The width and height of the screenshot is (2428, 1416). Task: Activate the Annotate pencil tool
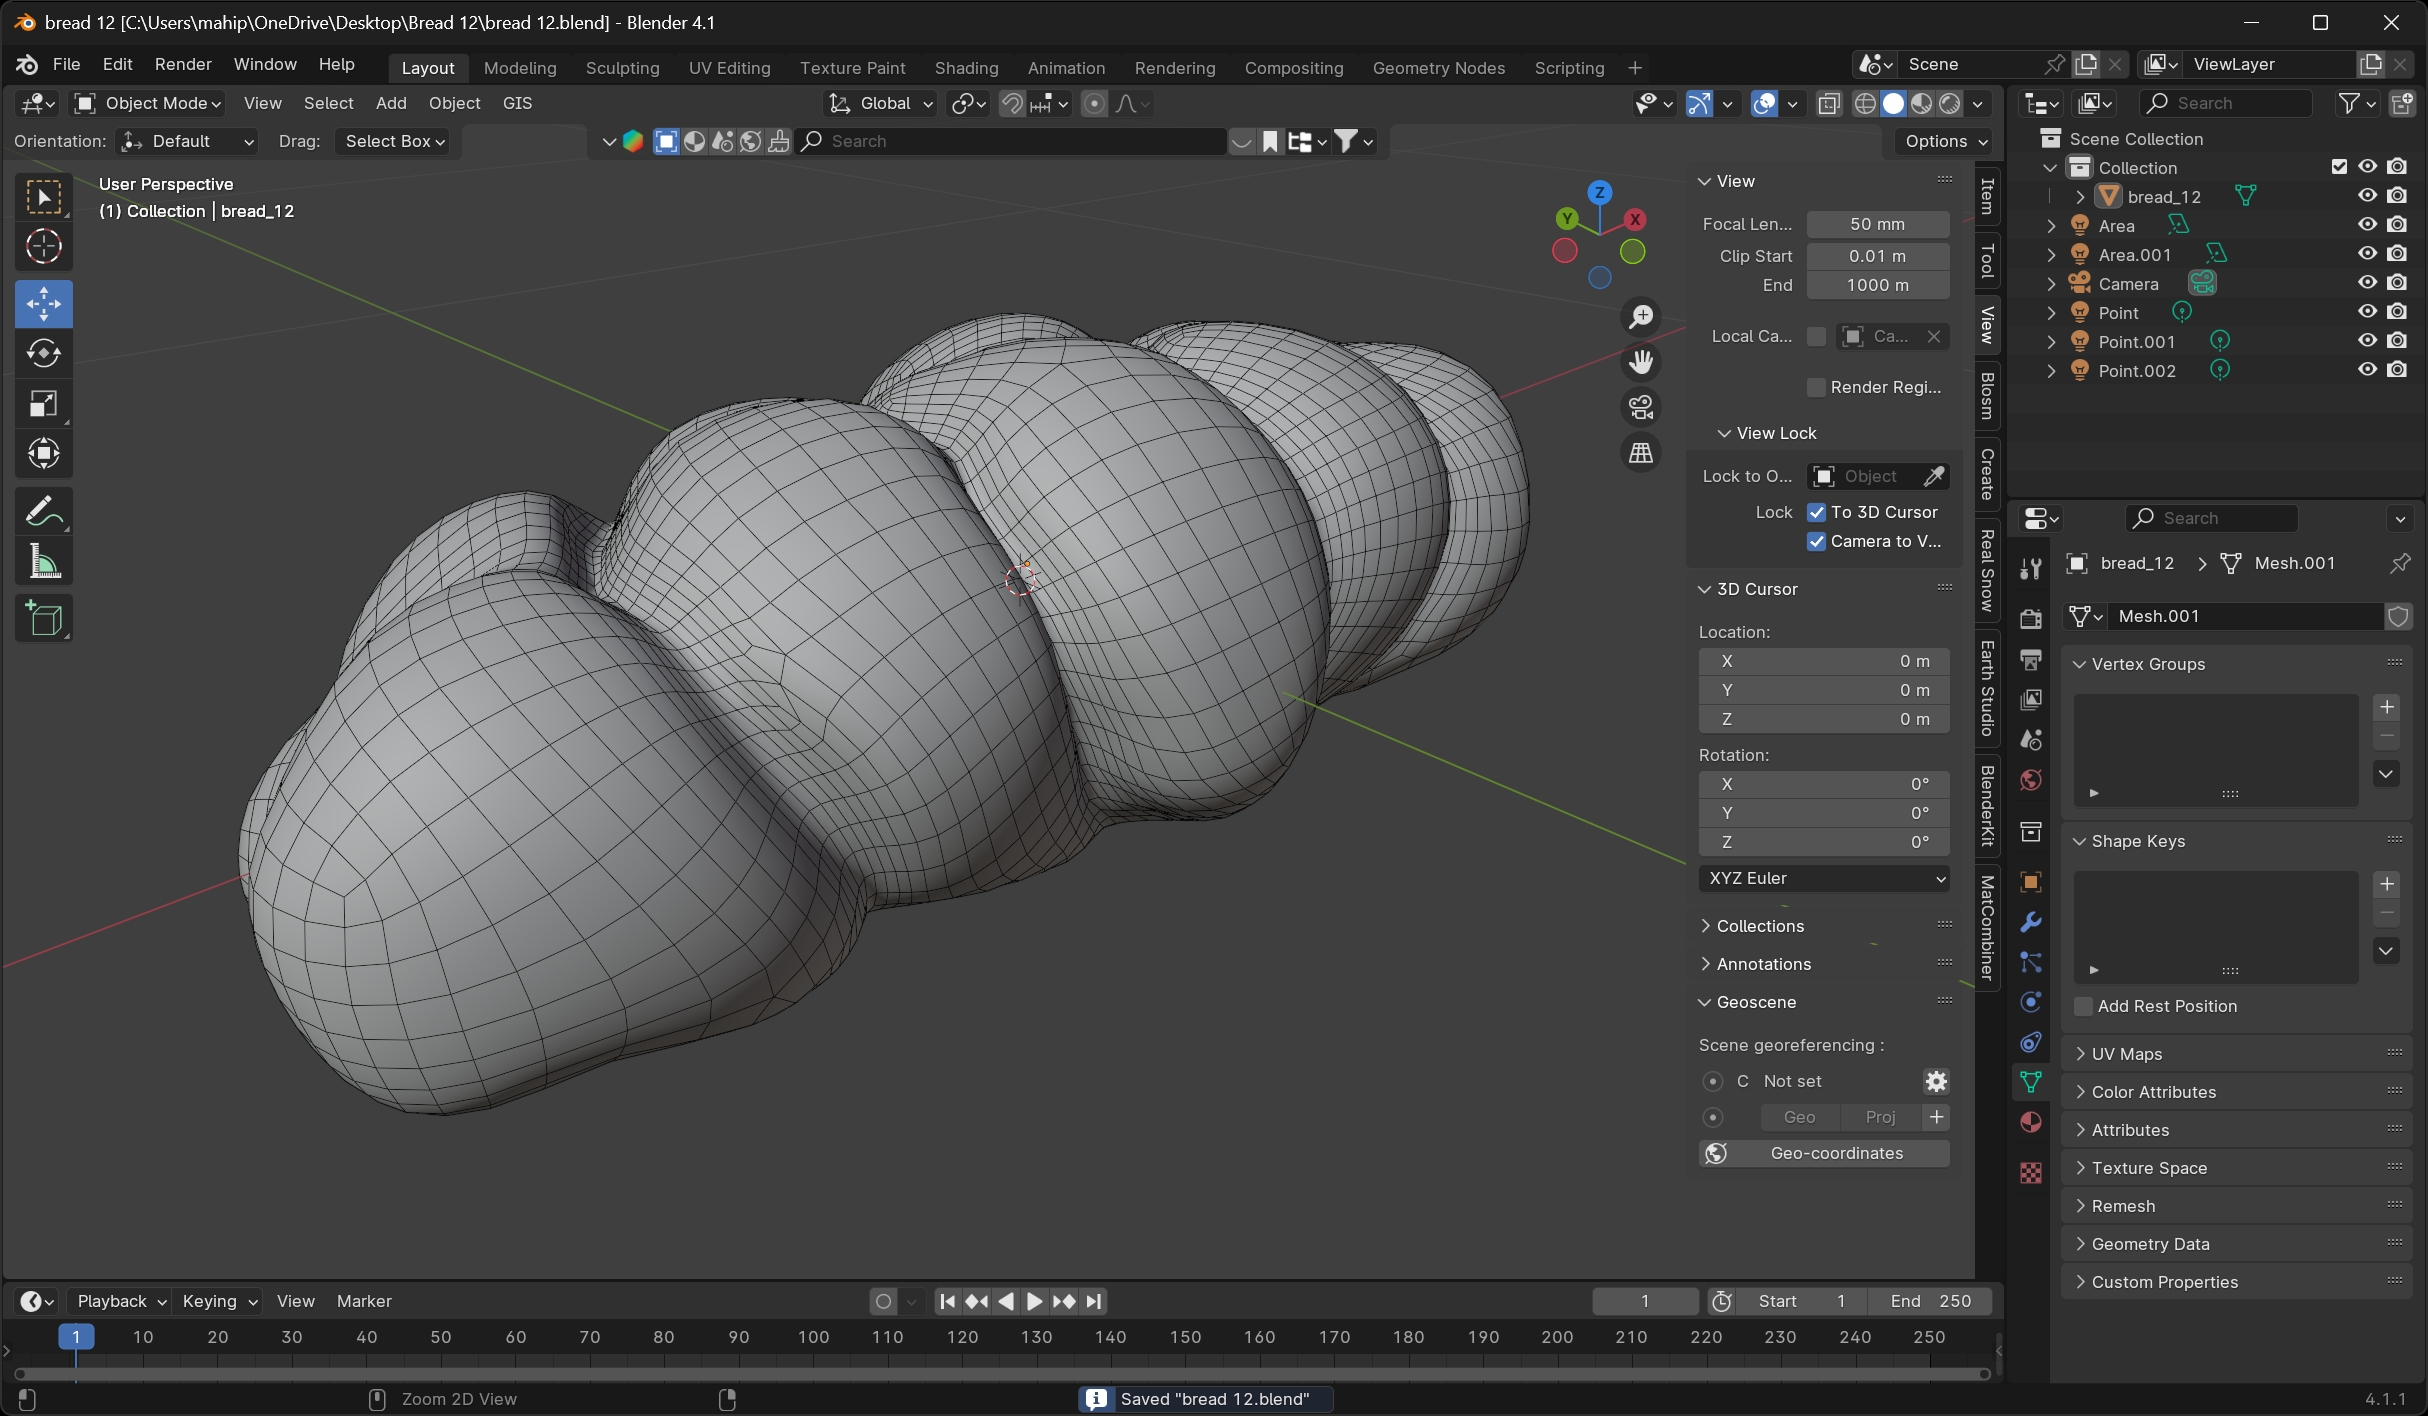click(43, 512)
